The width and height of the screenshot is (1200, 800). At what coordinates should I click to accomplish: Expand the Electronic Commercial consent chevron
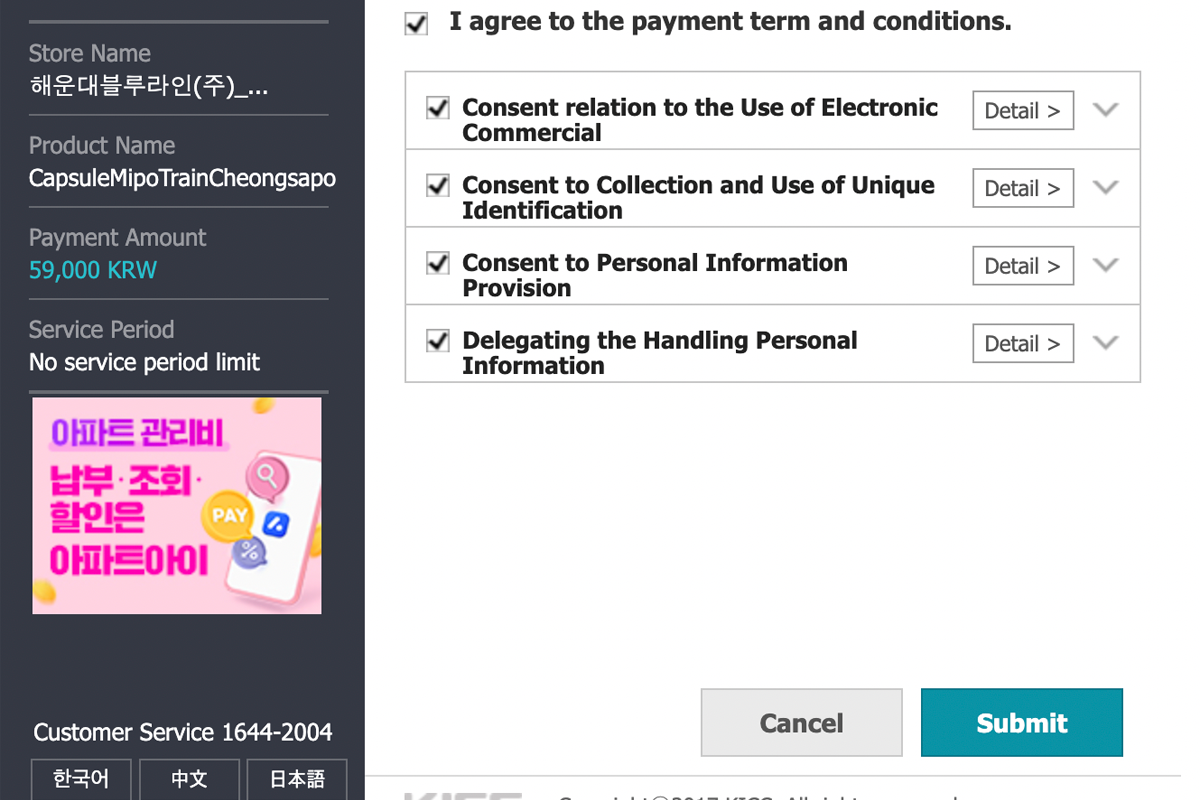click(1105, 110)
